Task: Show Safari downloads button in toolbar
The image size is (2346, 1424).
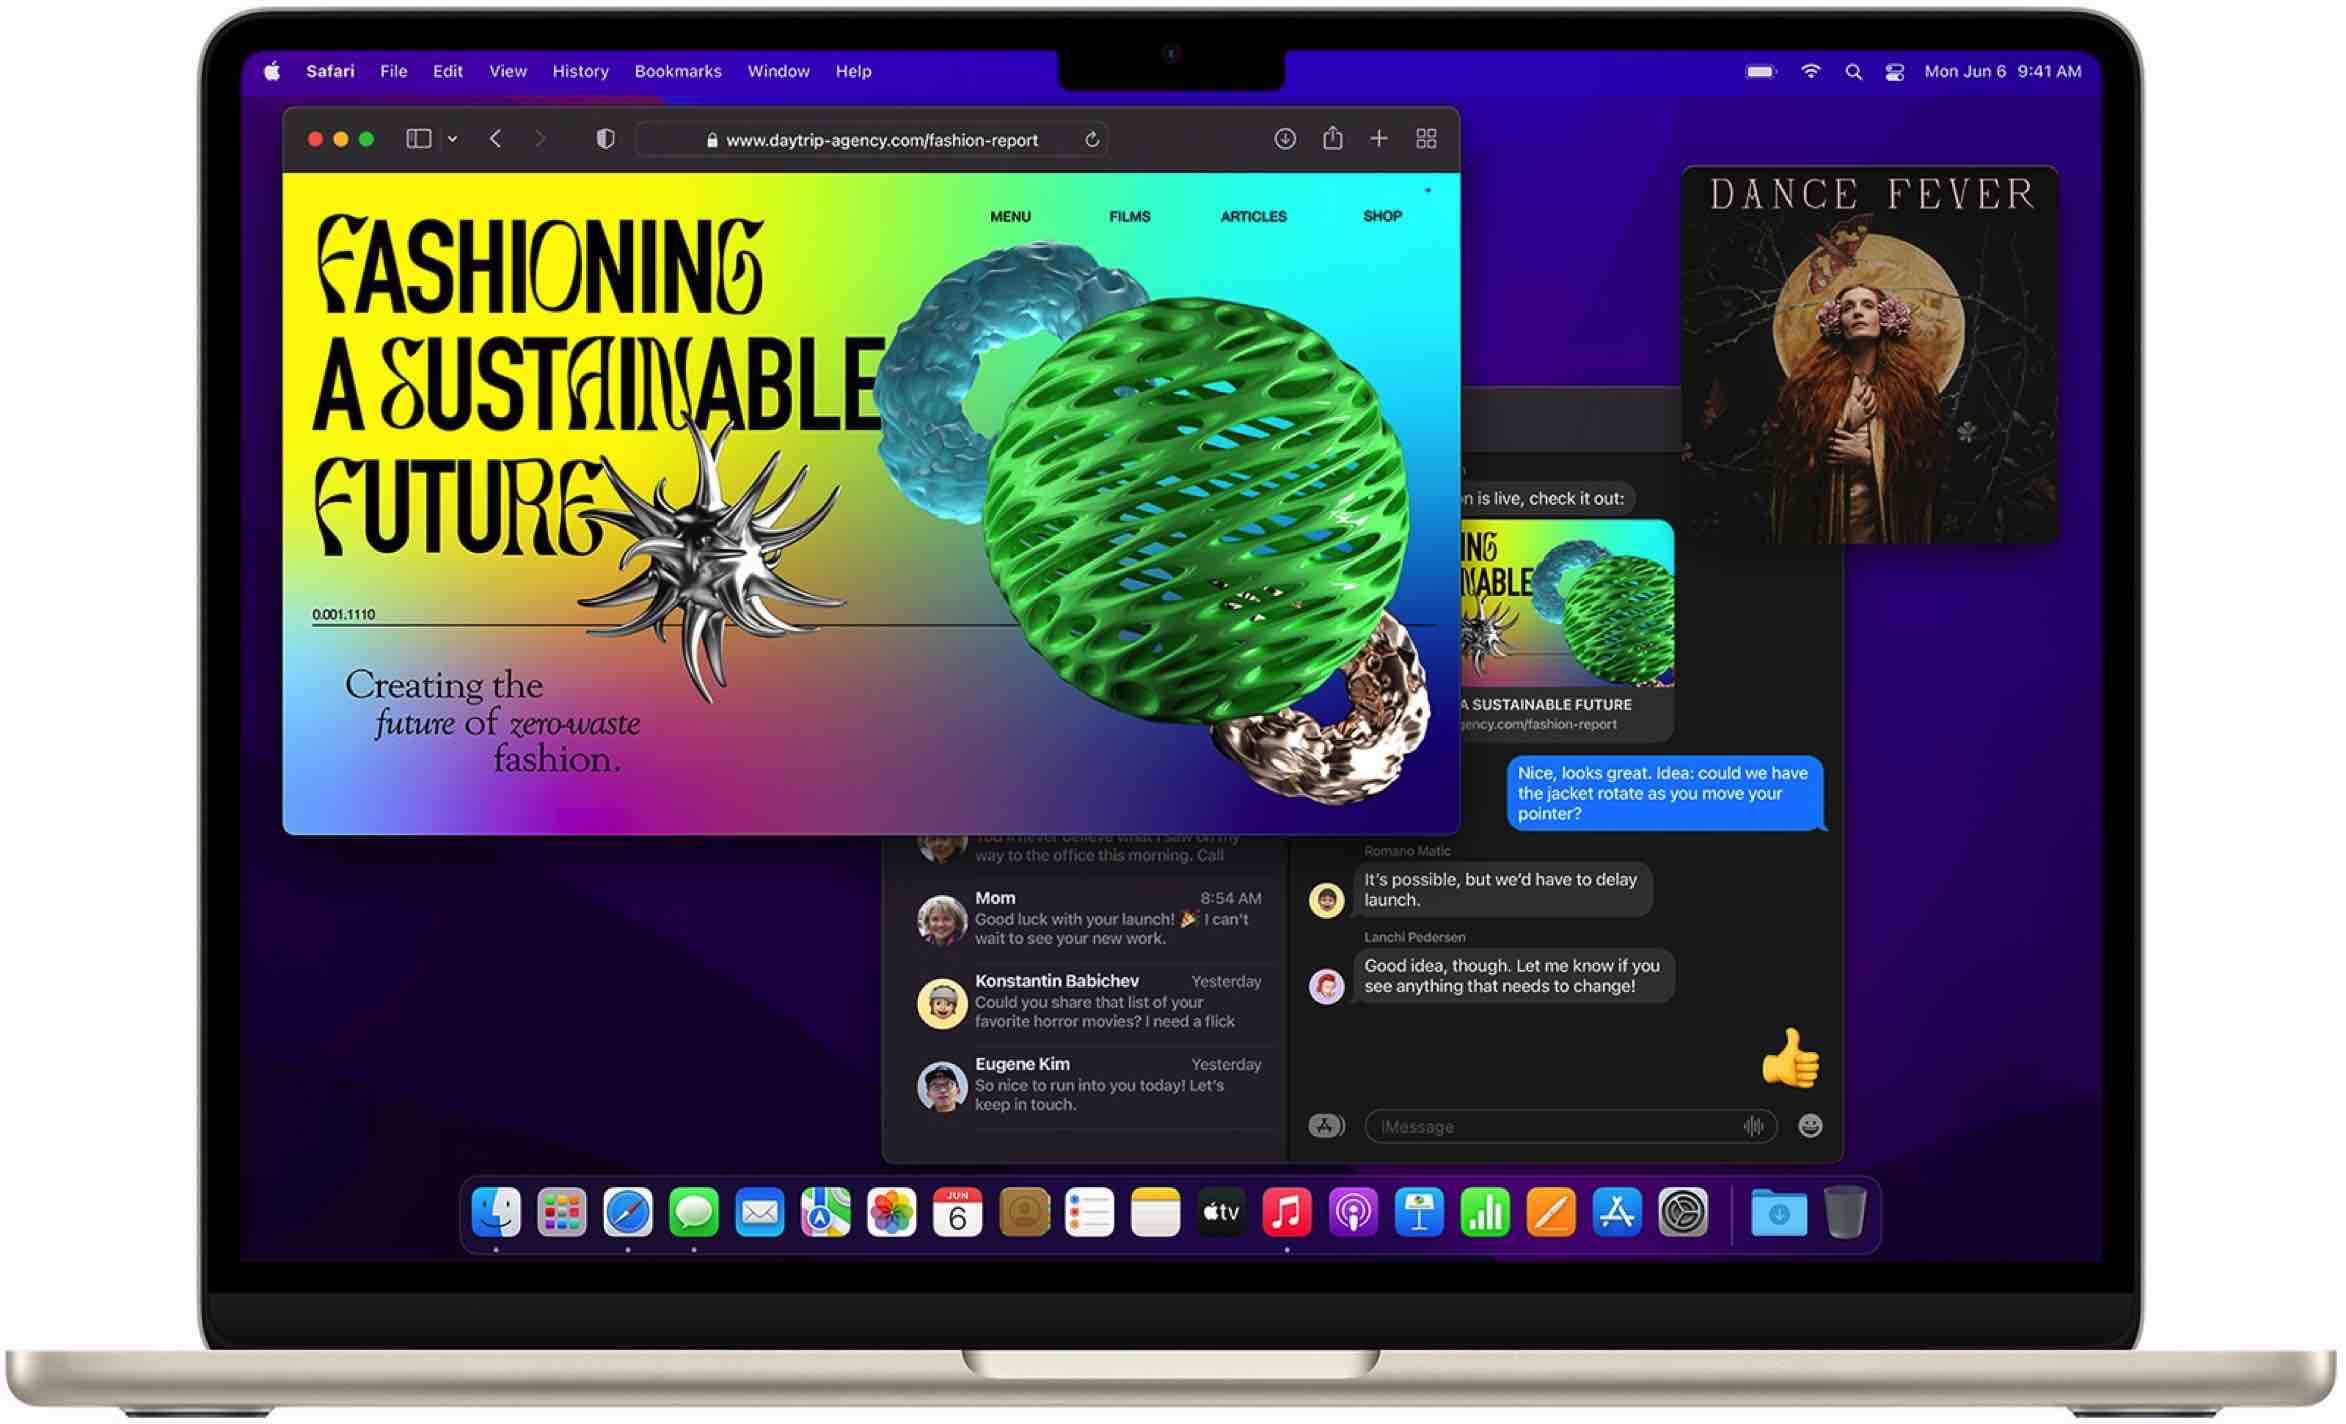Action: 1286,139
